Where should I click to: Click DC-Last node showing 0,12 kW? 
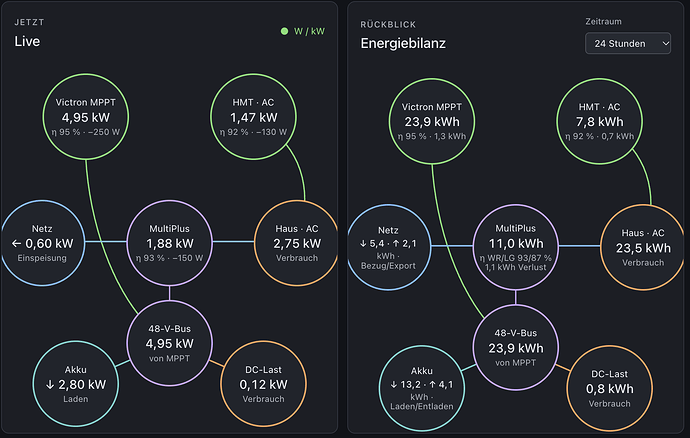click(x=263, y=384)
